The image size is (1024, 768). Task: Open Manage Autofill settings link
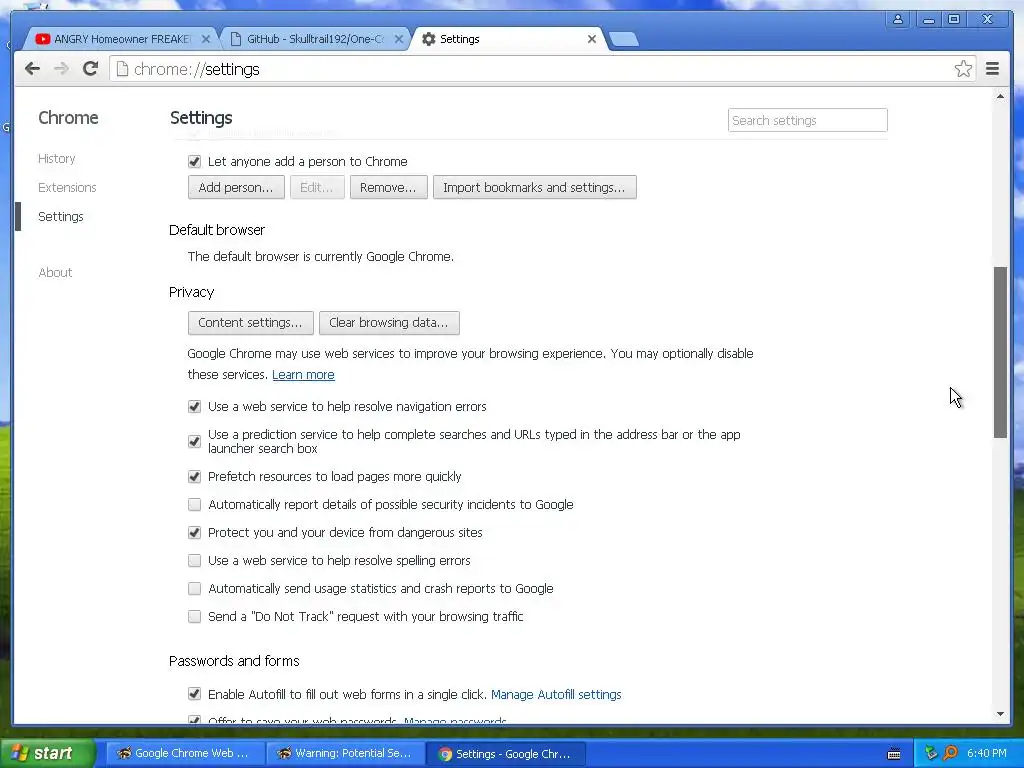(556, 694)
